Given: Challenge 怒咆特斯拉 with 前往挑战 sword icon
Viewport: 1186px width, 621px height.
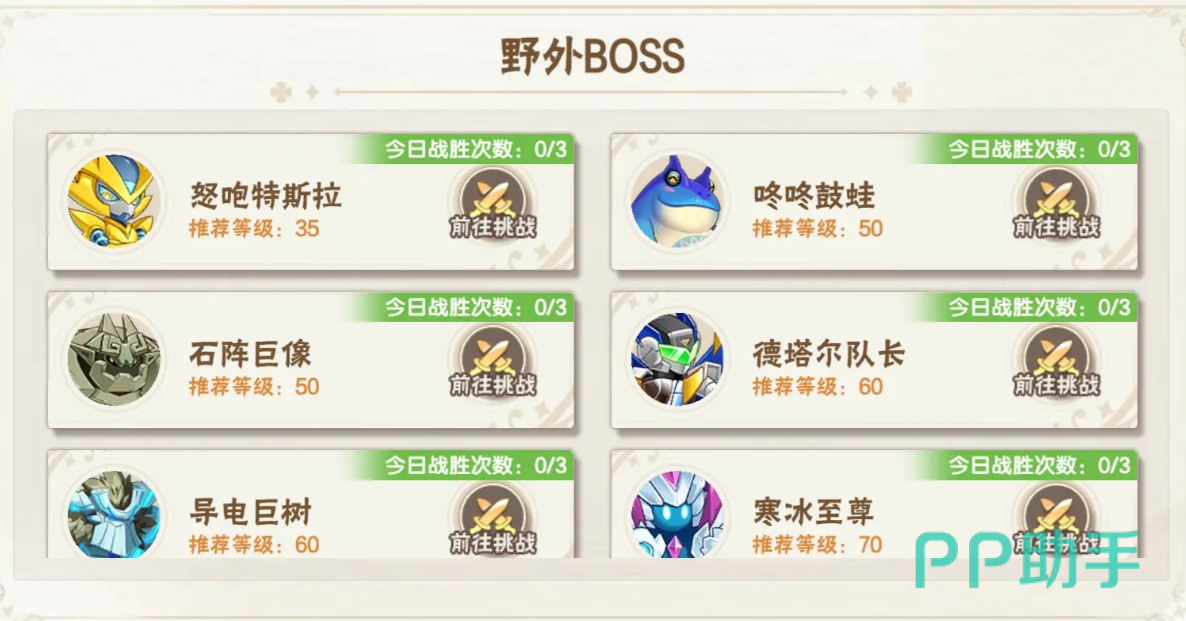Looking at the screenshot, I should click(492, 203).
